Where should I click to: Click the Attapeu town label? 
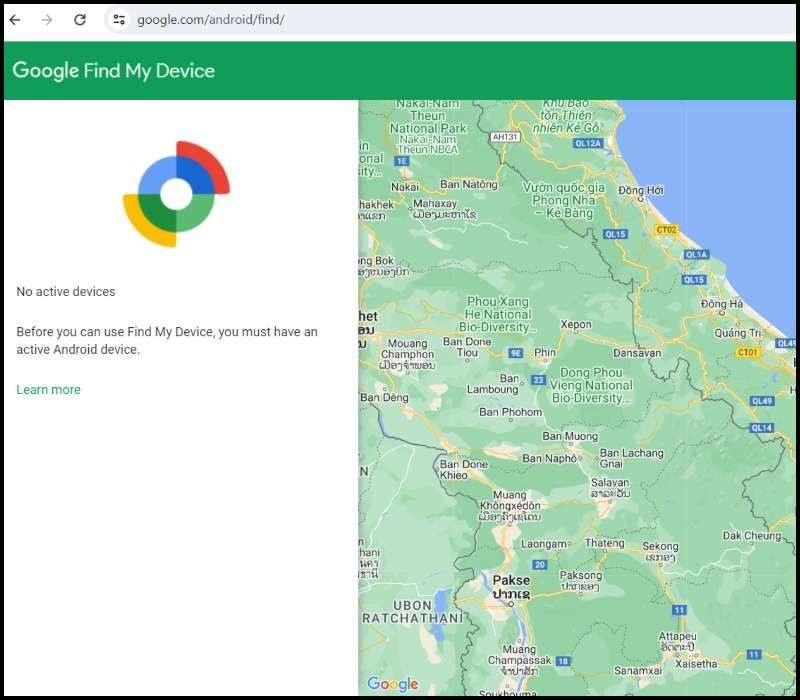point(677,636)
